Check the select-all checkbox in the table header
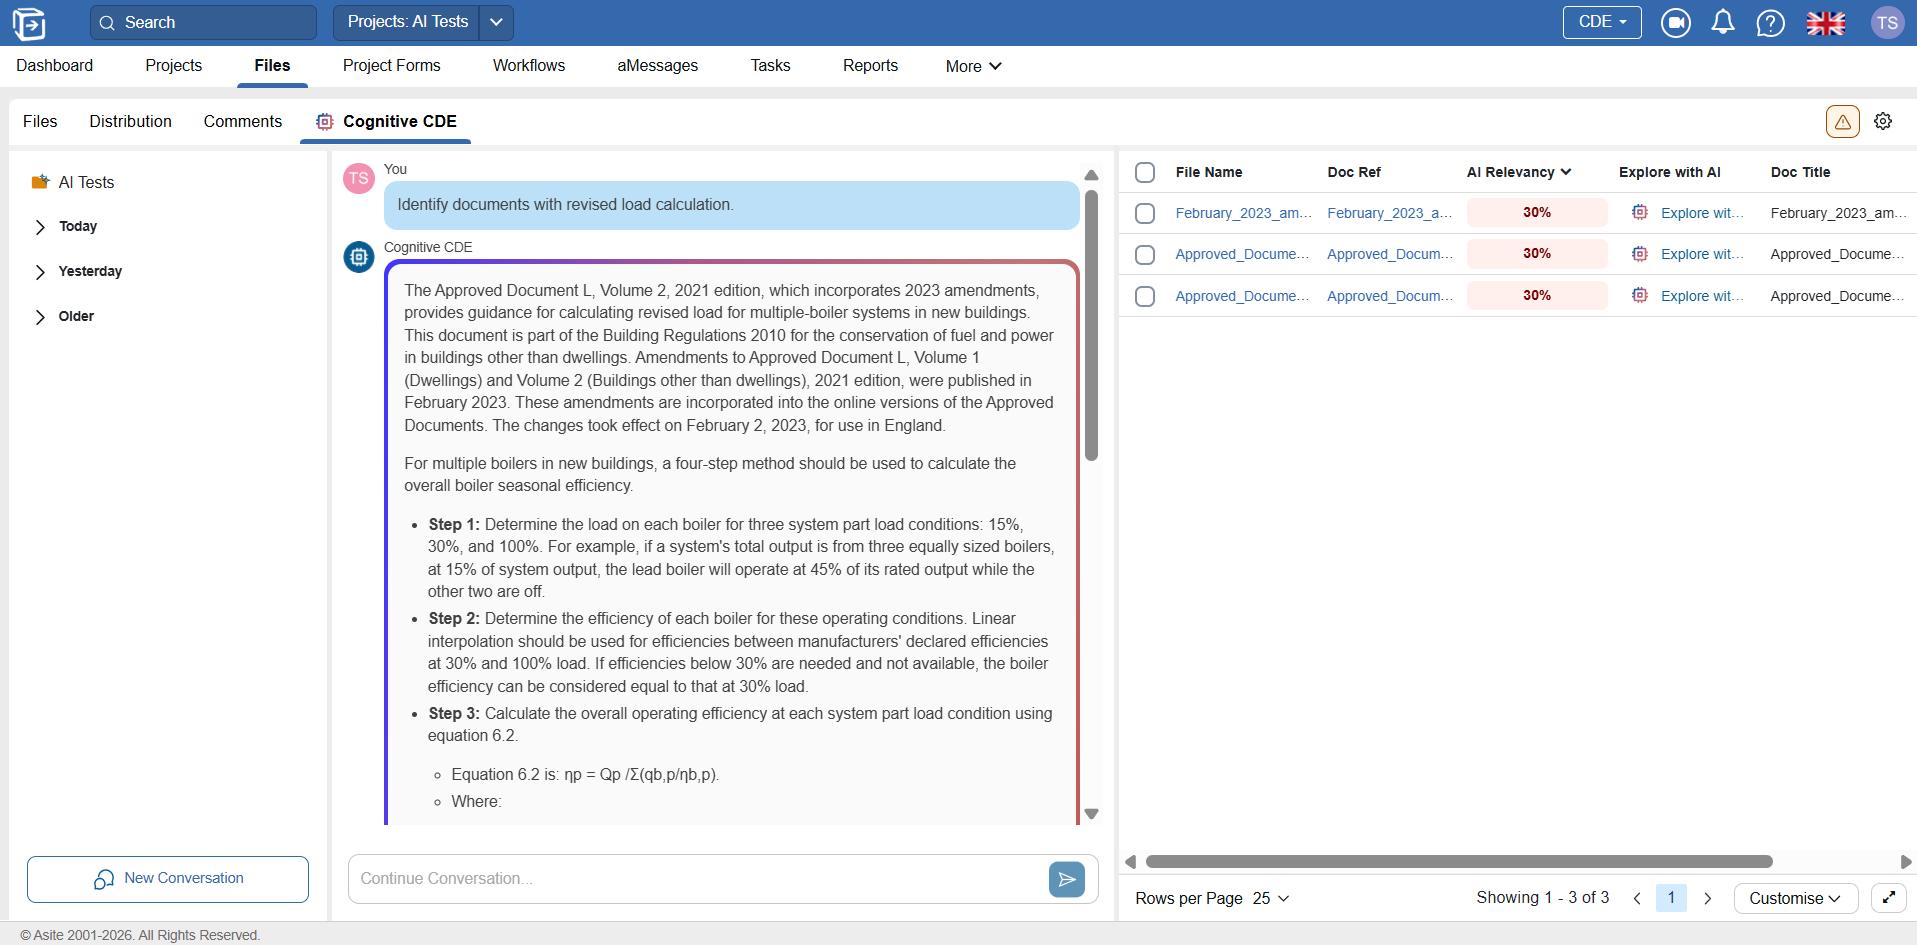This screenshot has width=1917, height=945. 1146,172
